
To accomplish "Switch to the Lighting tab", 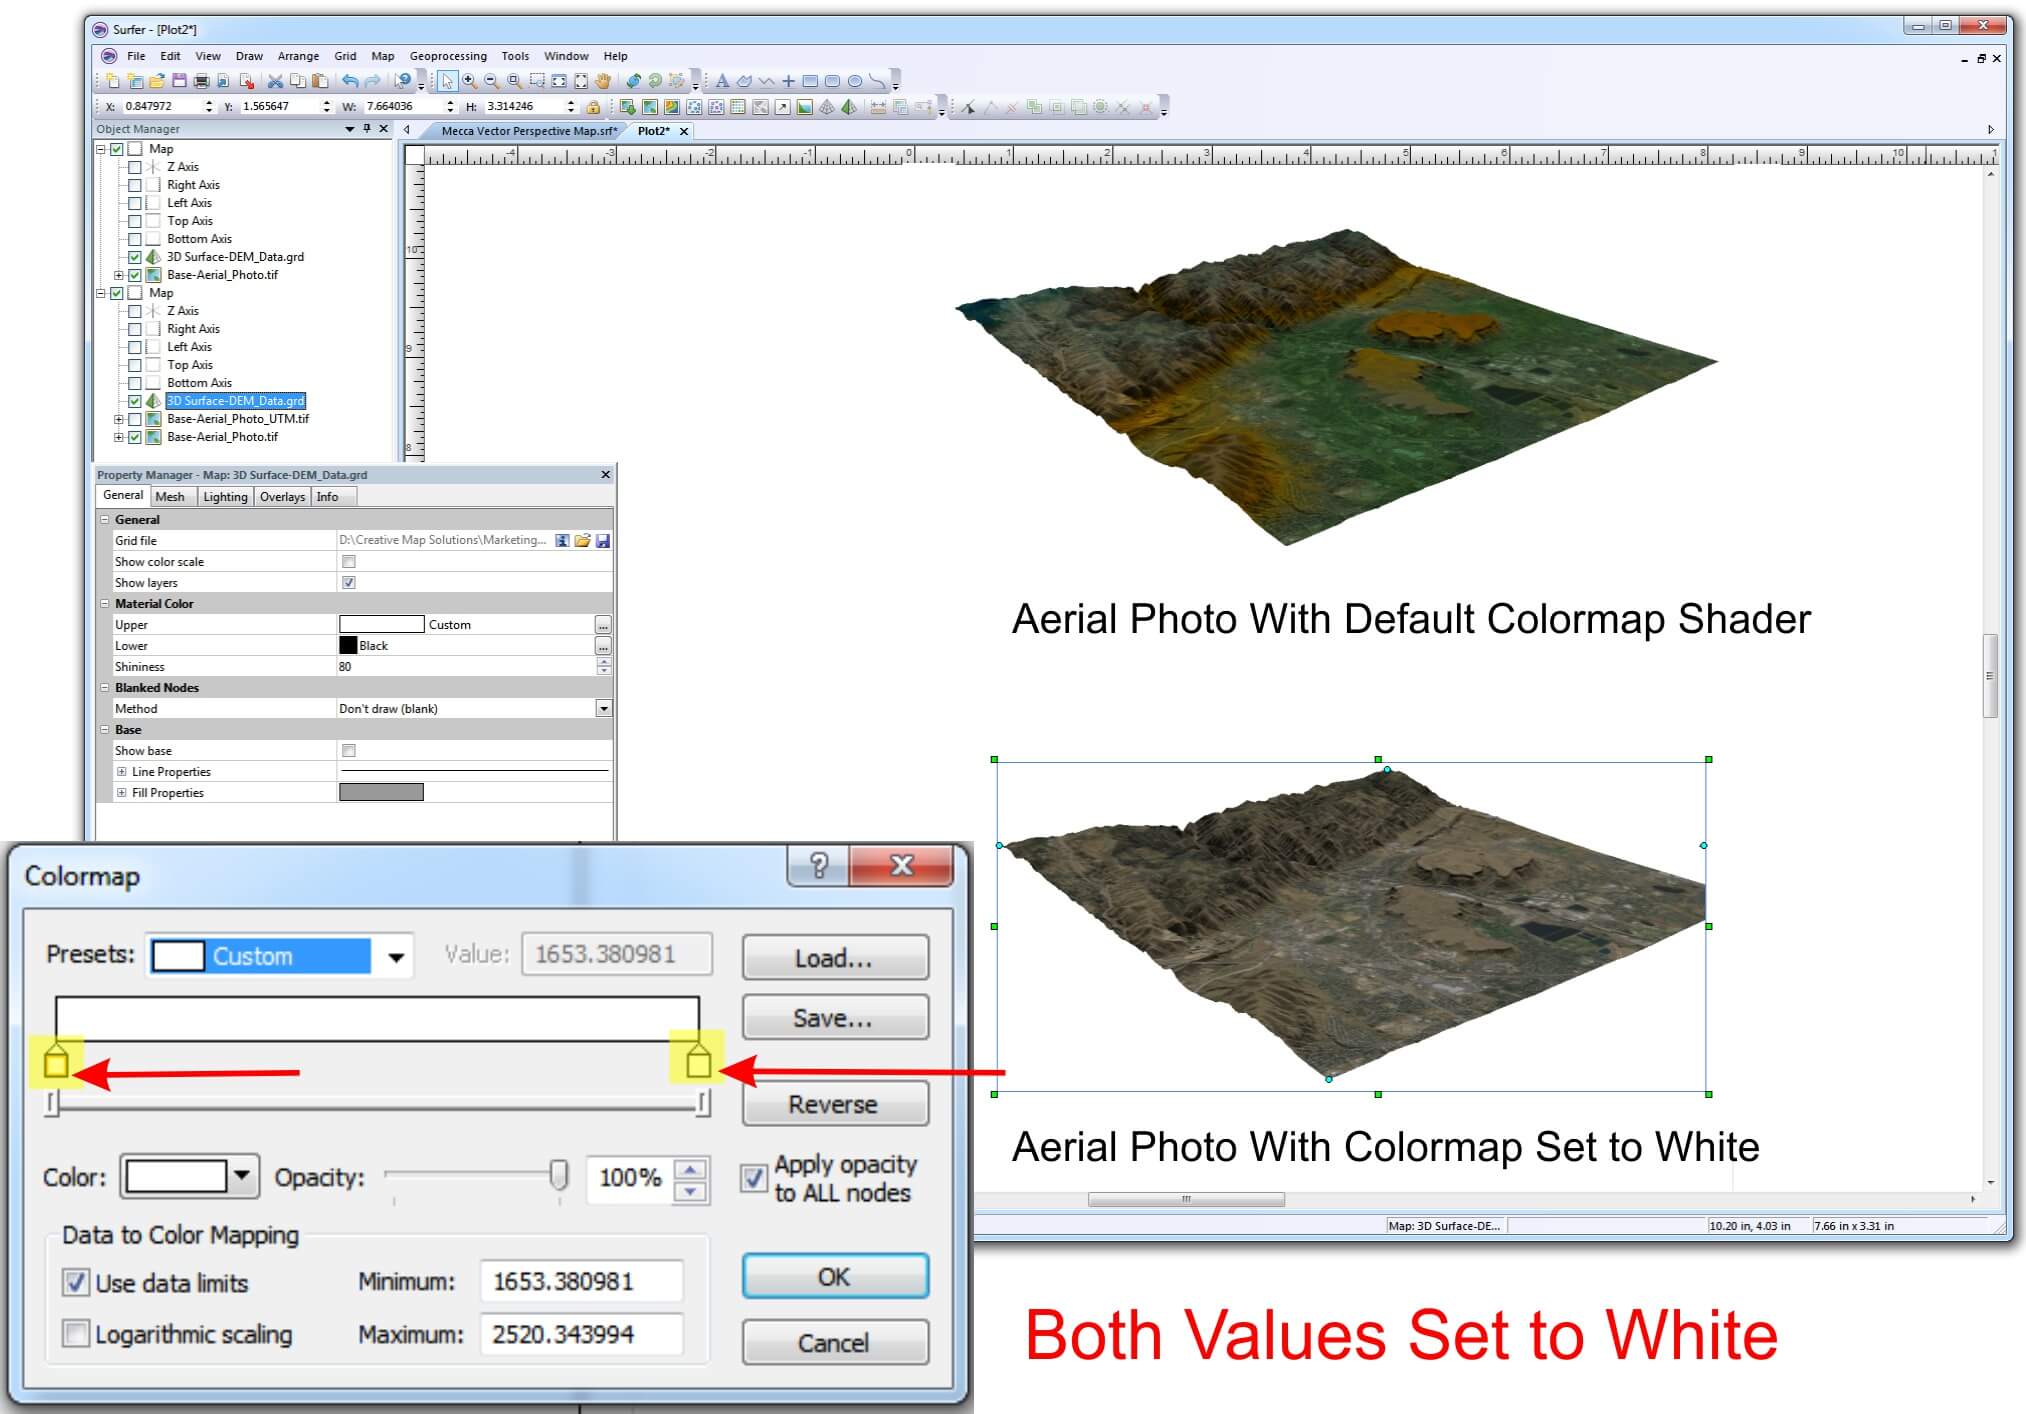I will pyautogui.click(x=224, y=496).
